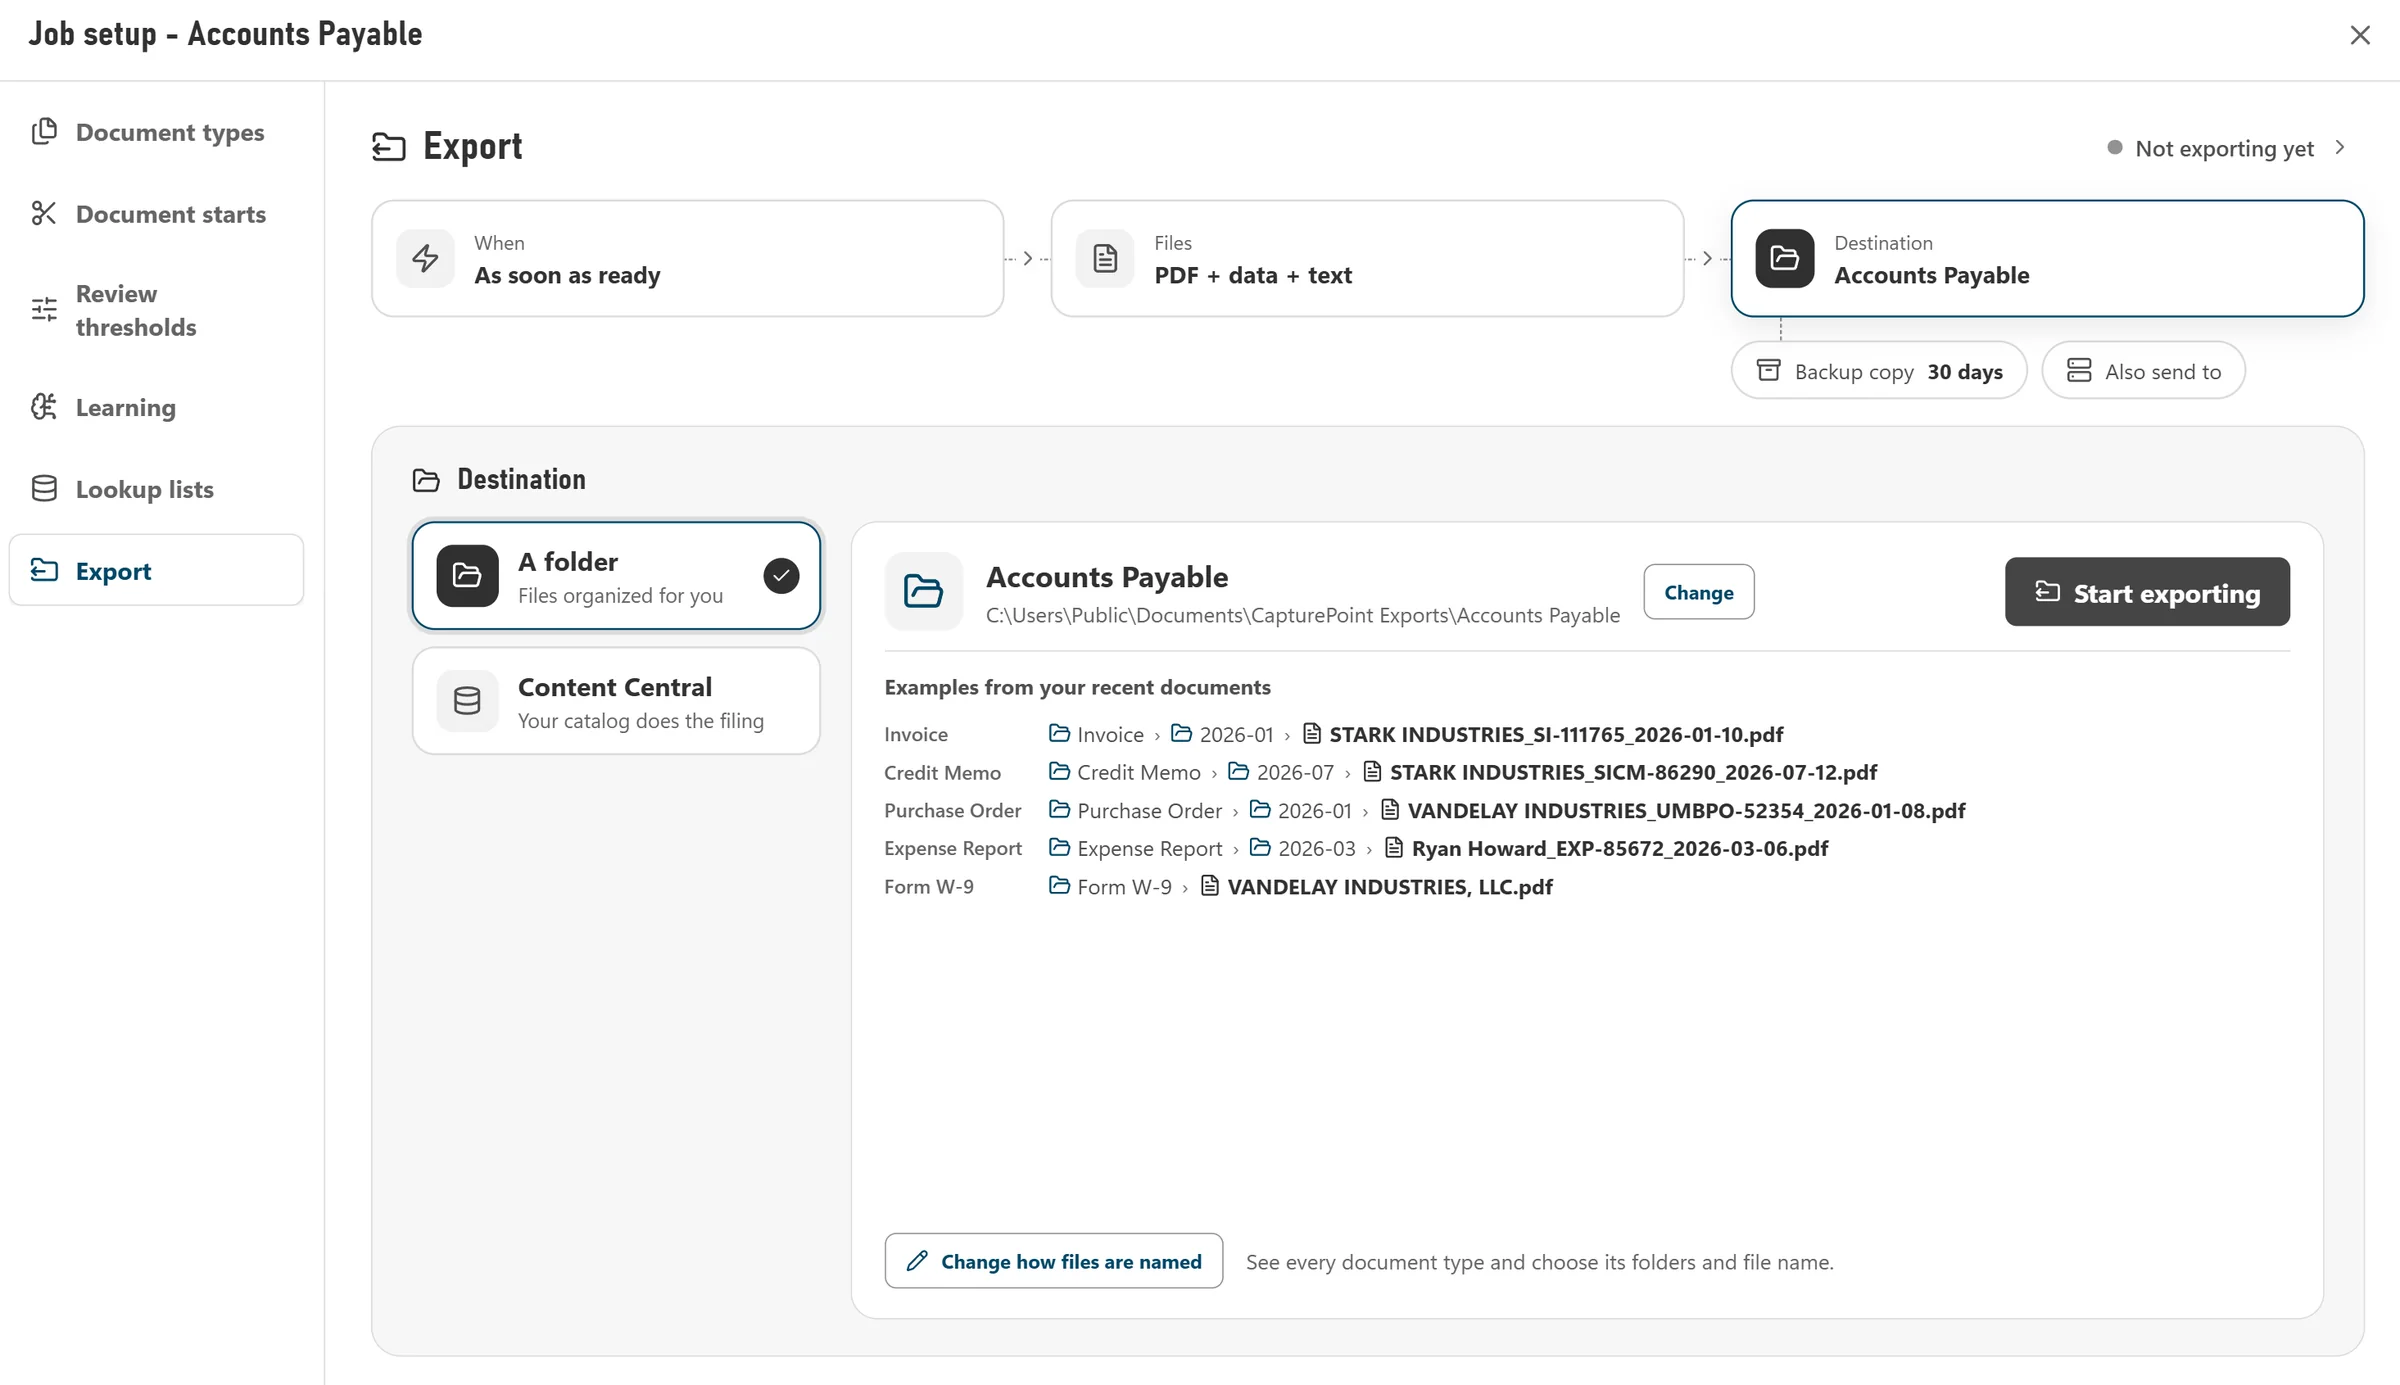This screenshot has width=2400, height=1385.
Task: Open the Backup copy 30 days option
Action: (1879, 371)
